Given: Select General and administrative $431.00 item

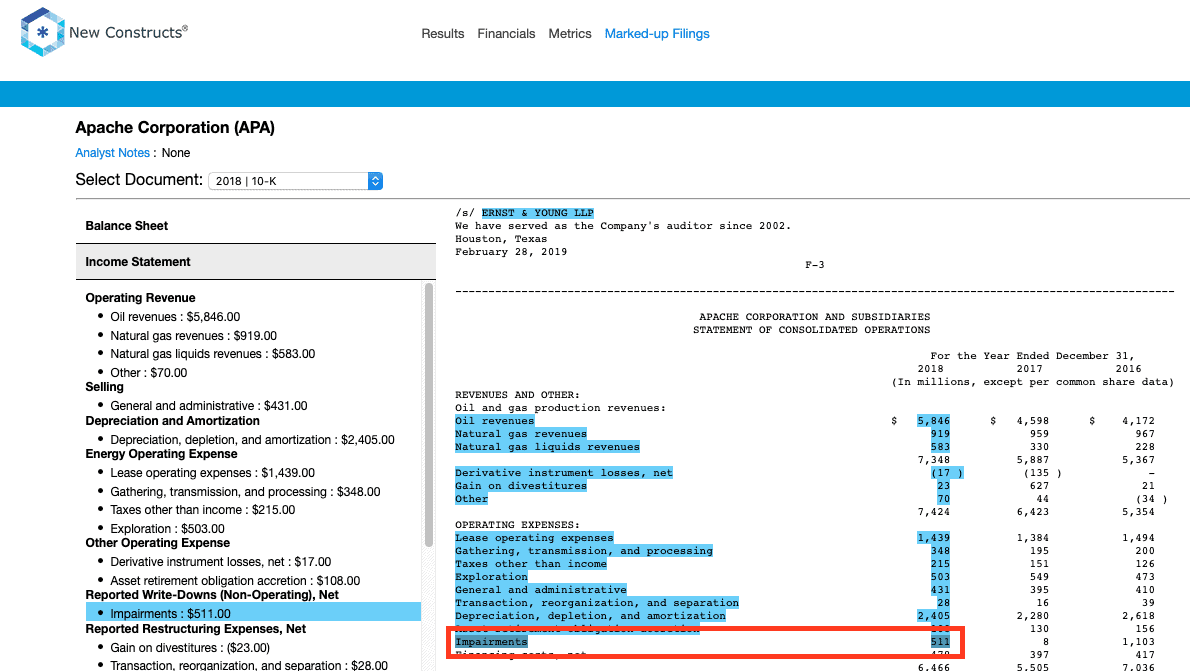Looking at the screenshot, I should (x=209, y=406).
